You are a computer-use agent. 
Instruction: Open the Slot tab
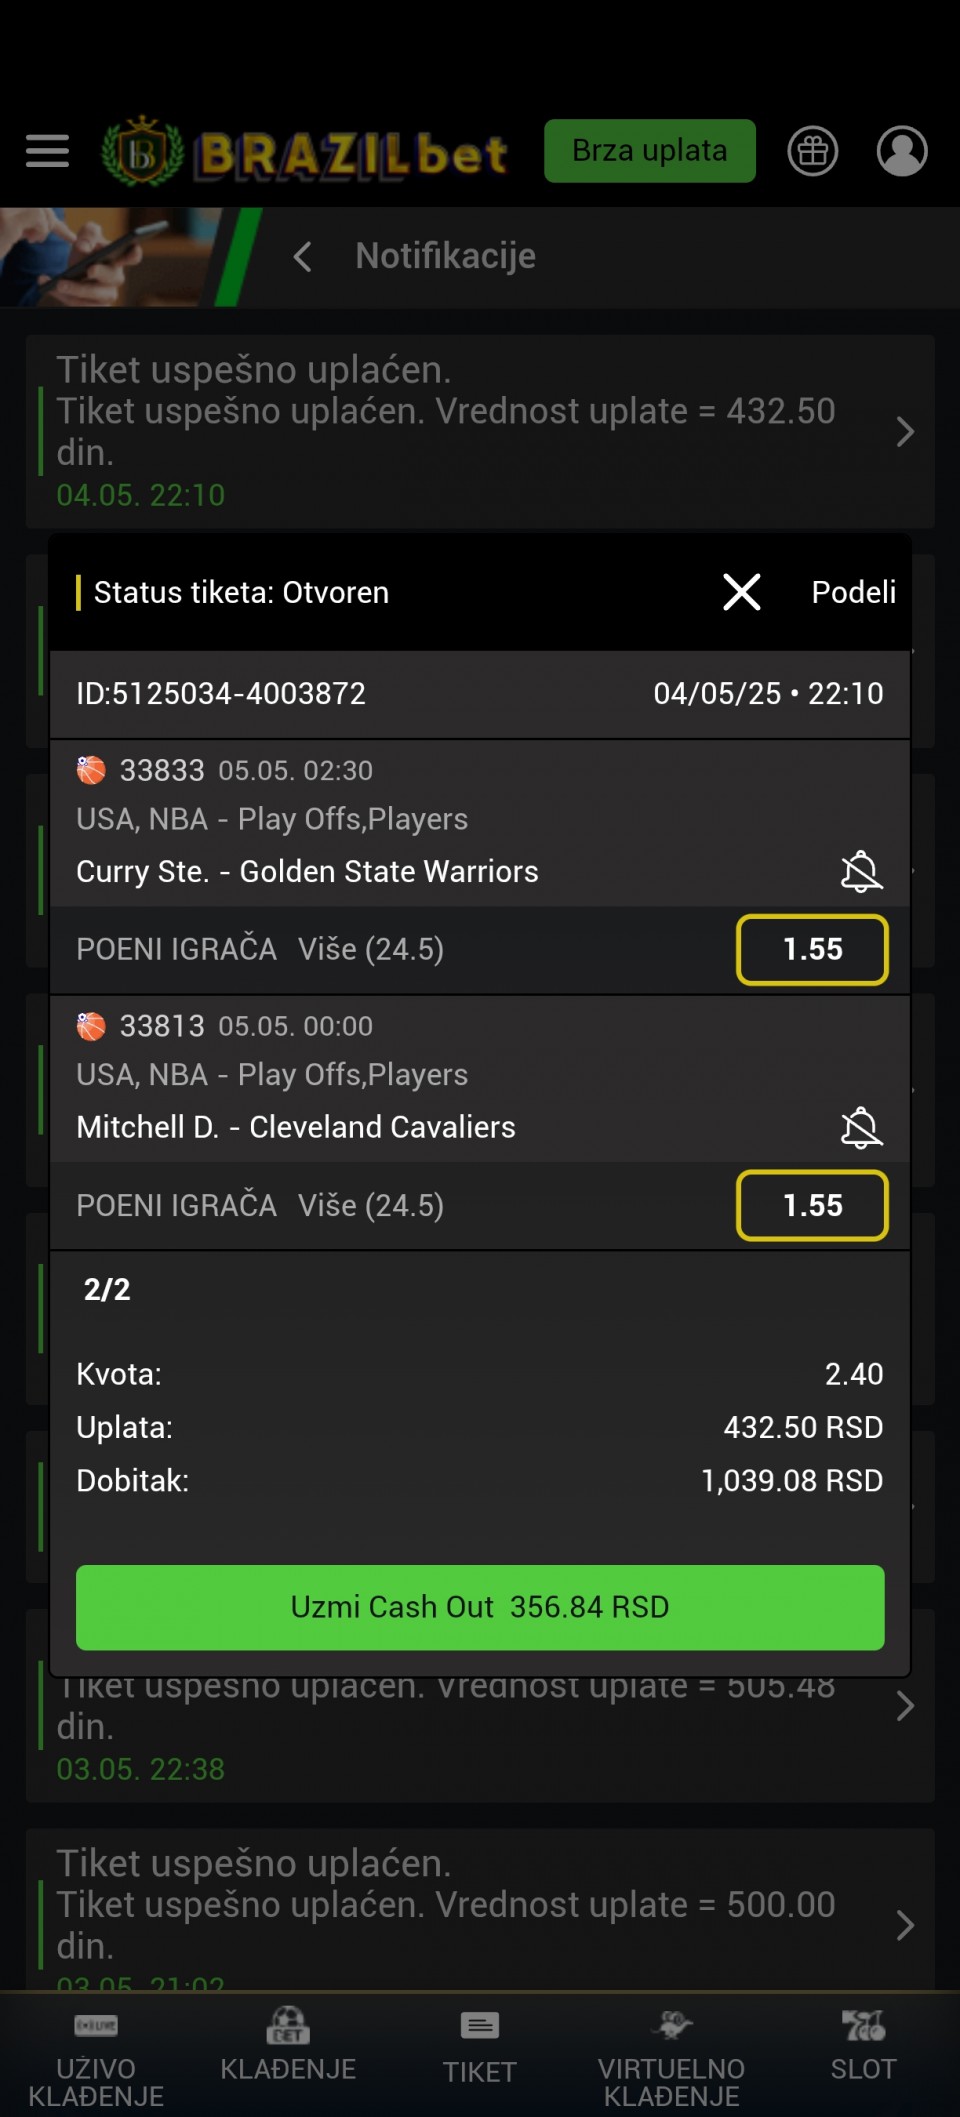863,2045
